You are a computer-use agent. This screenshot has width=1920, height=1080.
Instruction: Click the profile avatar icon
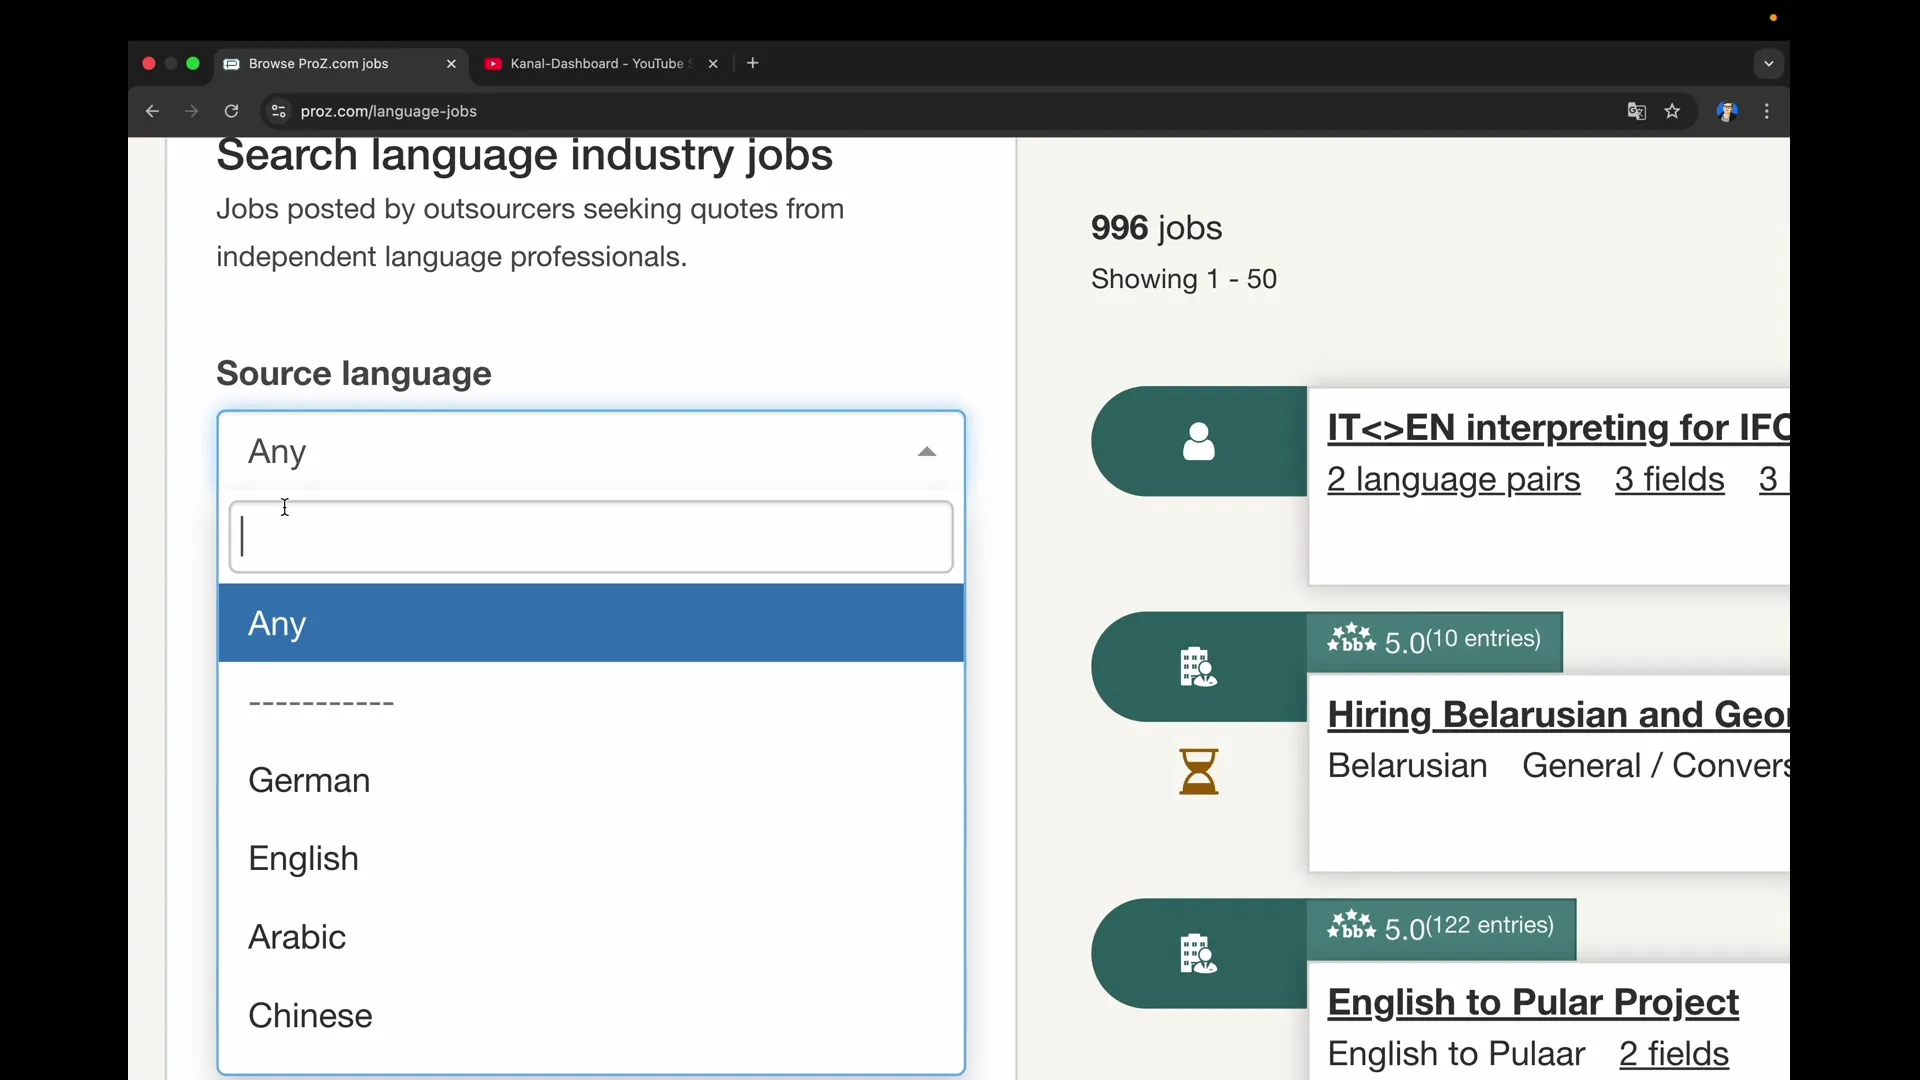tap(1727, 111)
